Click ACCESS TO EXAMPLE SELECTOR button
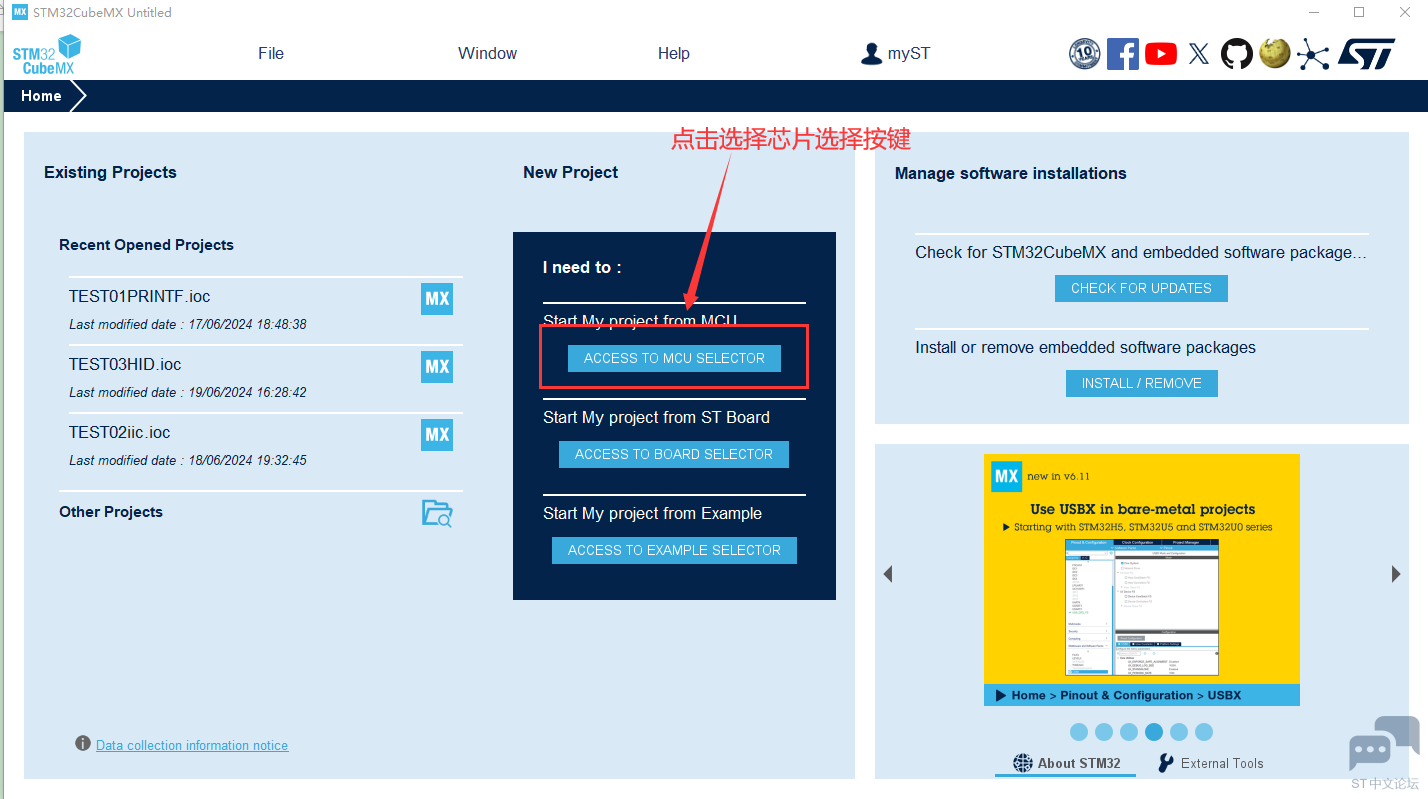Viewport: 1428px width, 799px height. tap(674, 550)
